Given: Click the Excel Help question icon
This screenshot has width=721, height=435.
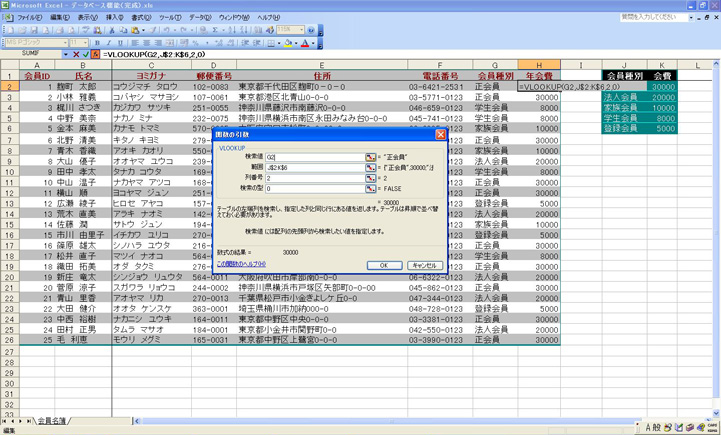Looking at the screenshot, I should (x=311, y=30).
